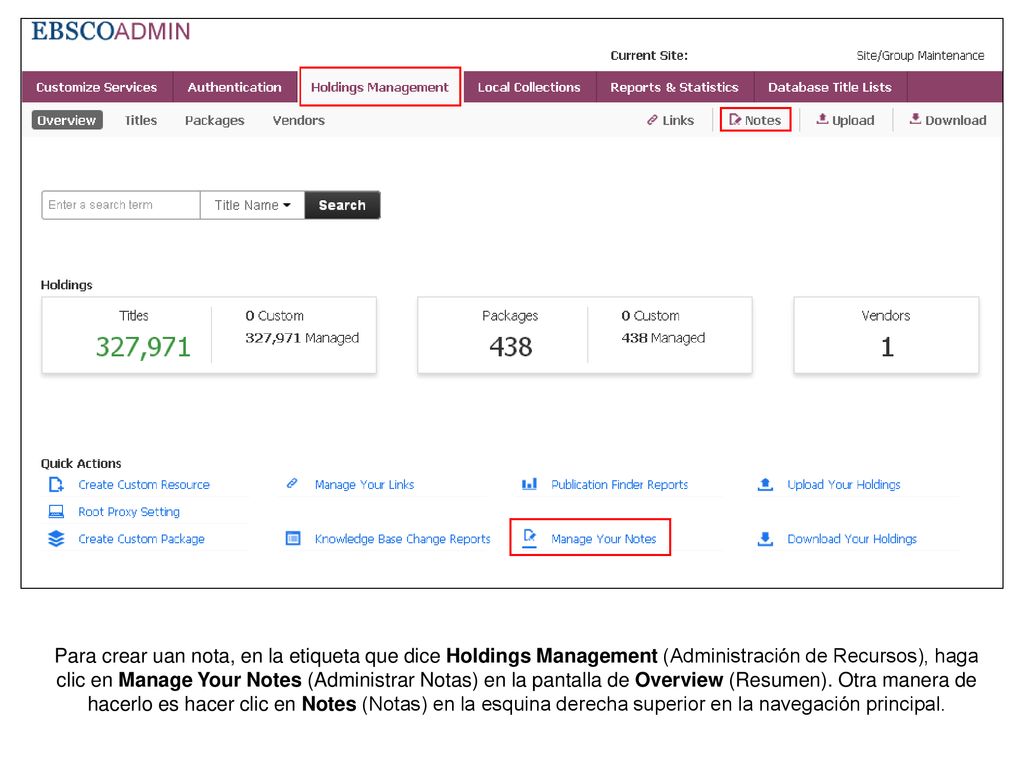Image resolution: width=1024 pixels, height=768 pixels.
Task: Switch to Local Collections tab
Action: point(529,87)
